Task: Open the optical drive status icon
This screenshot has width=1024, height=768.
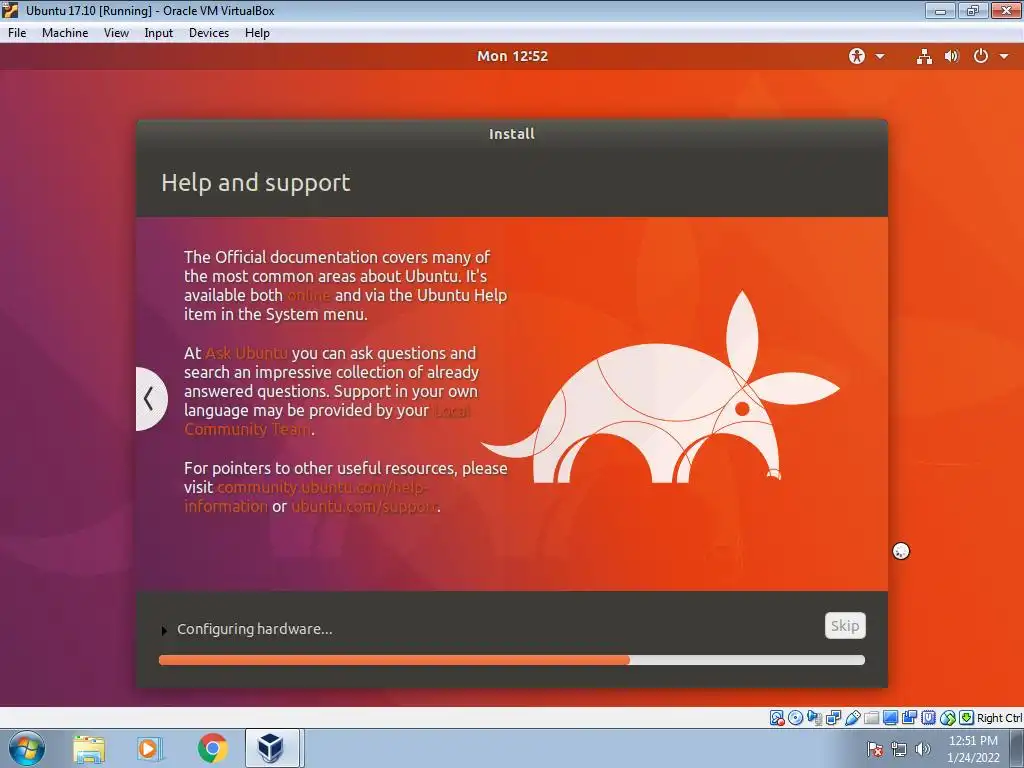Action: [x=795, y=718]
